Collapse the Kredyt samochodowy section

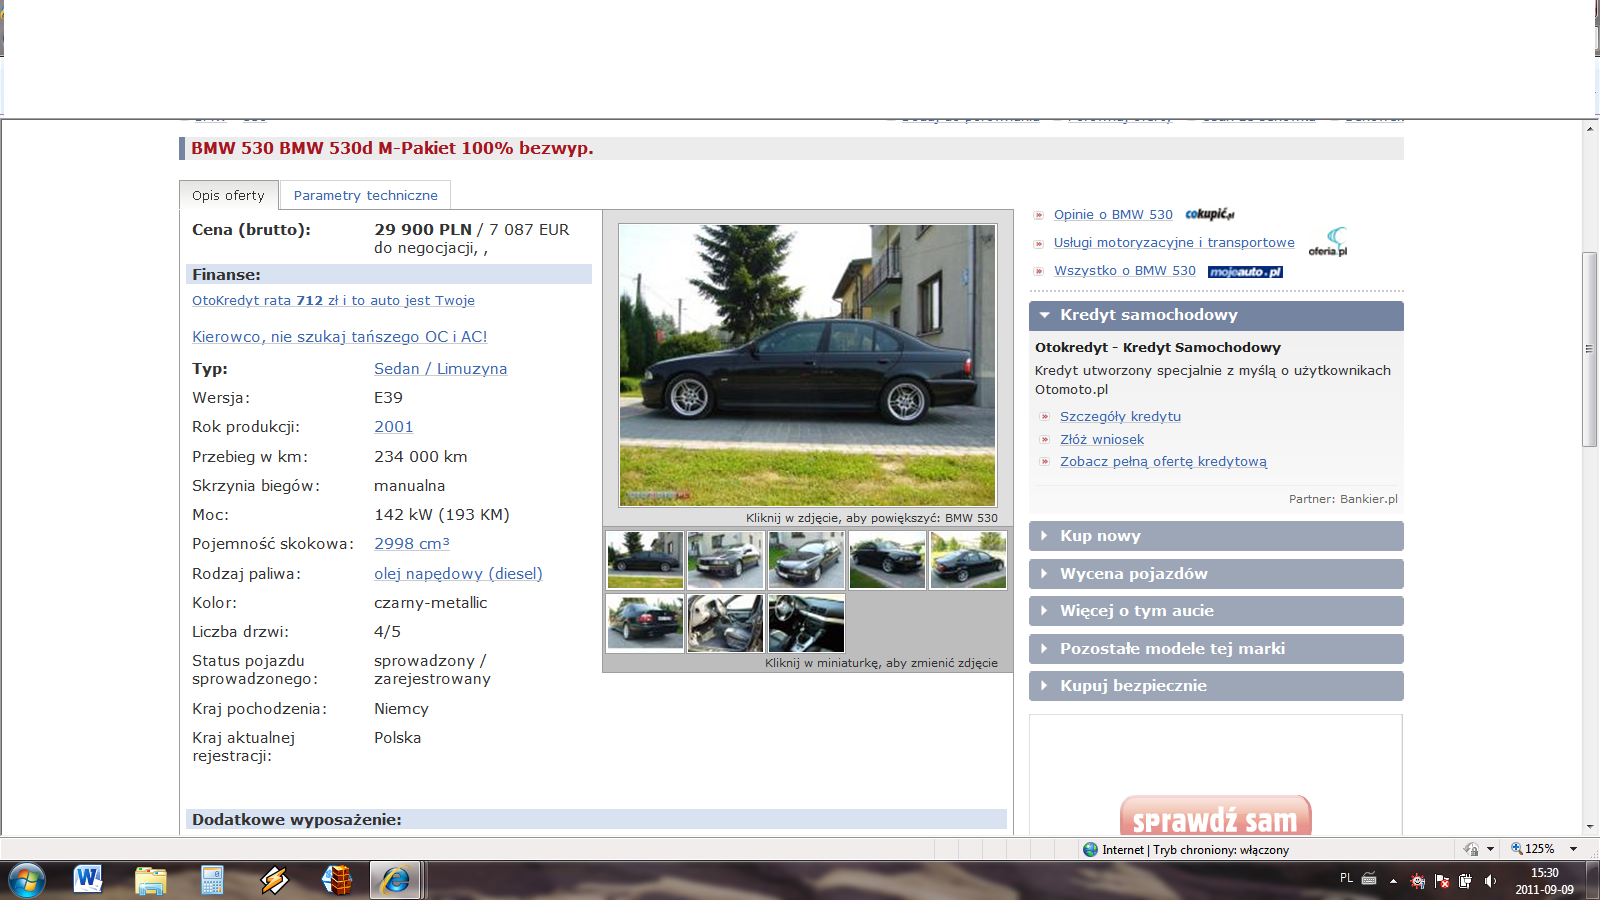pyautogui.click(x=1216, y=315)
